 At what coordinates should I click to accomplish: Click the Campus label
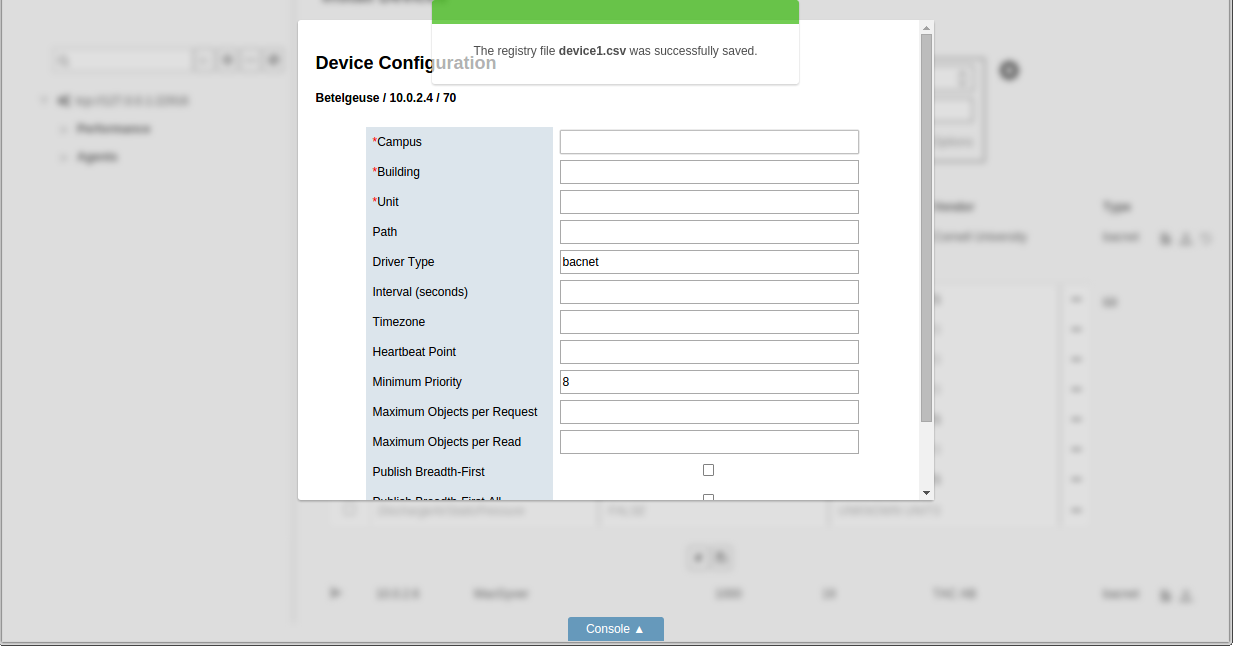(397, 142)
